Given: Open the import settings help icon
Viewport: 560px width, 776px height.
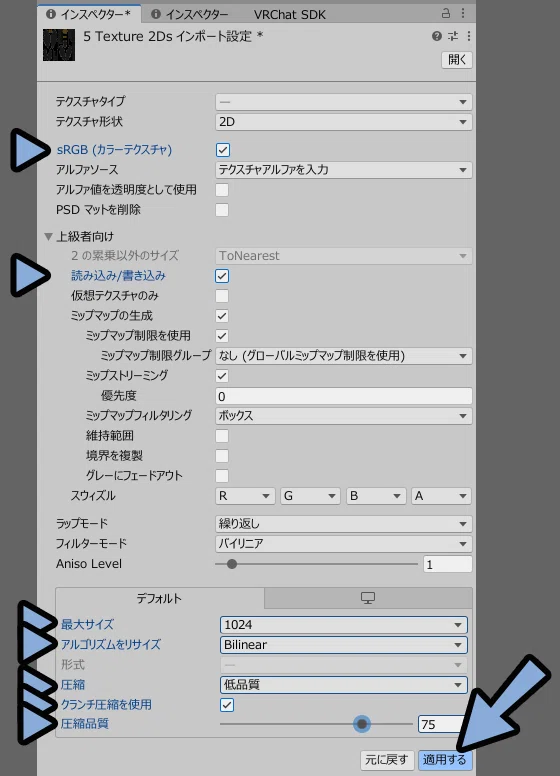Looking at the screenshot, I should coord(436,36).
